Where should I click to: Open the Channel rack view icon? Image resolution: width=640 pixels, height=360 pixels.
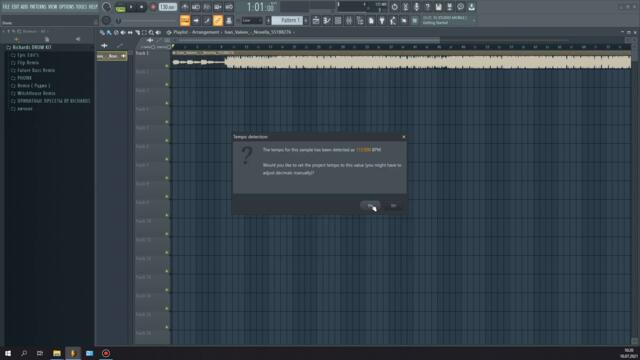pyautogui.click(x=338, y=20)
